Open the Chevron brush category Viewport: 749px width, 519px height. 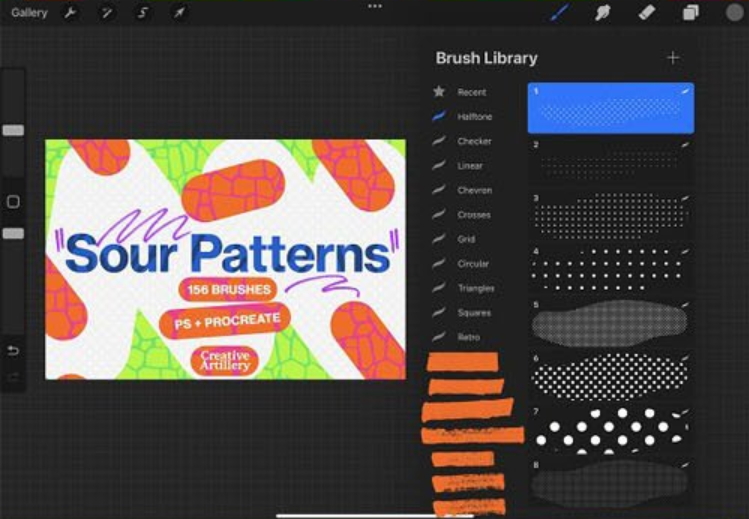[474, 190]
